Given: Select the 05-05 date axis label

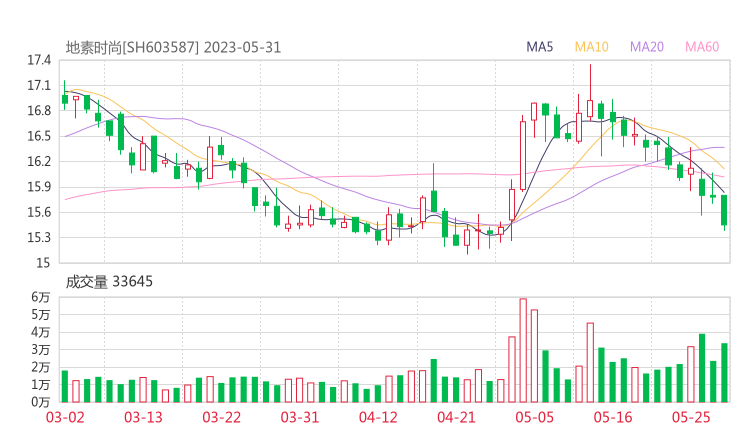Looking at the screenshot, I should click(534, 417).
